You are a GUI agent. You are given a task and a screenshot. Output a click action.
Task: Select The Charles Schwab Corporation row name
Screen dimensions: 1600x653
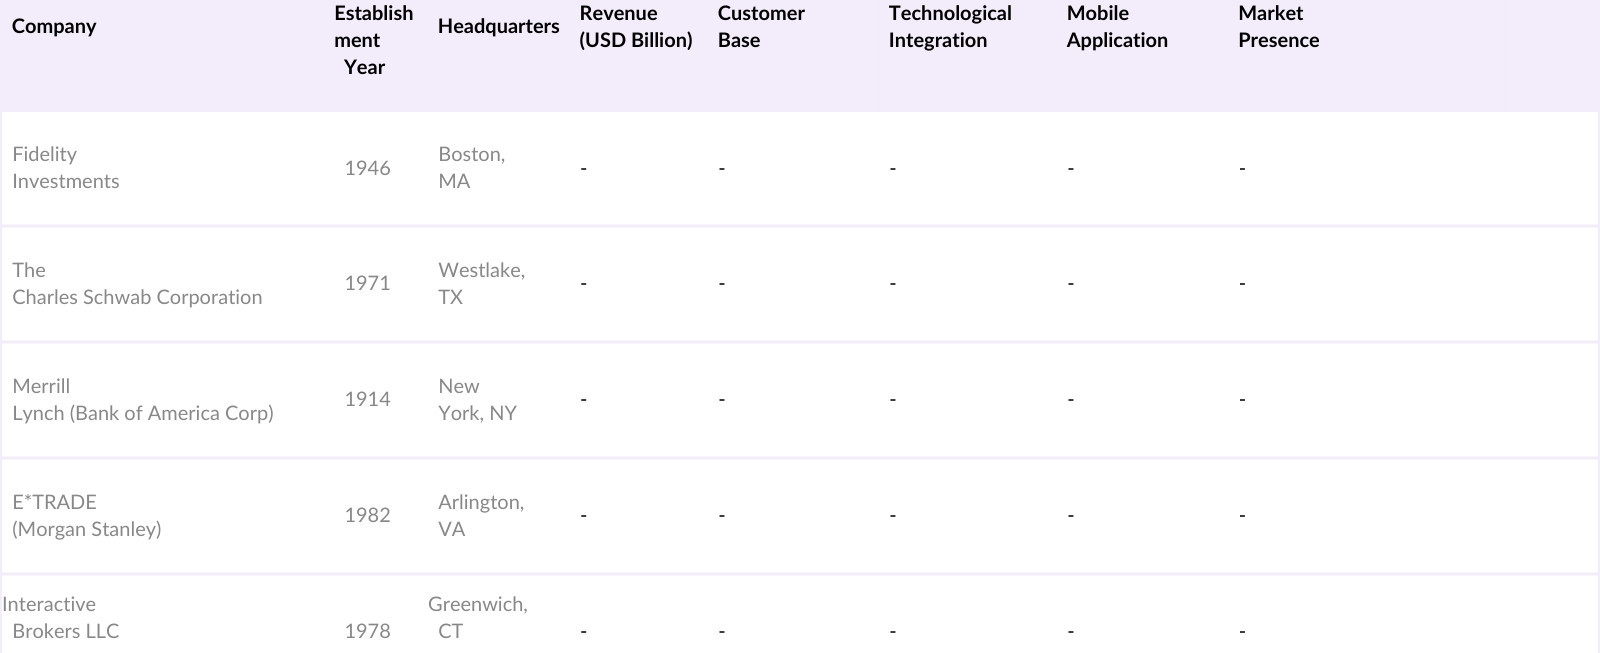pos(137,284)
